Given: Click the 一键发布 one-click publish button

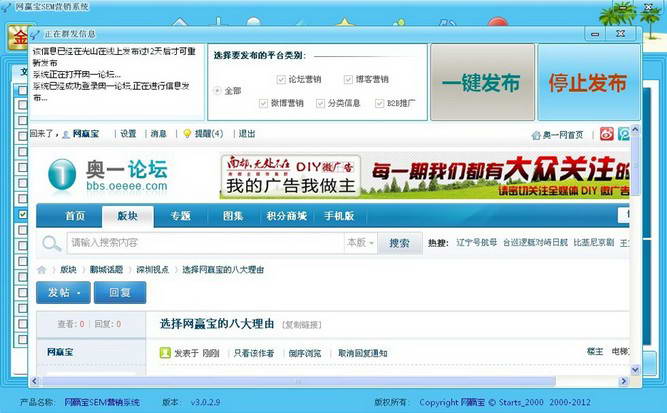Looking at the screenshot, I should click(x=482, y=82).
